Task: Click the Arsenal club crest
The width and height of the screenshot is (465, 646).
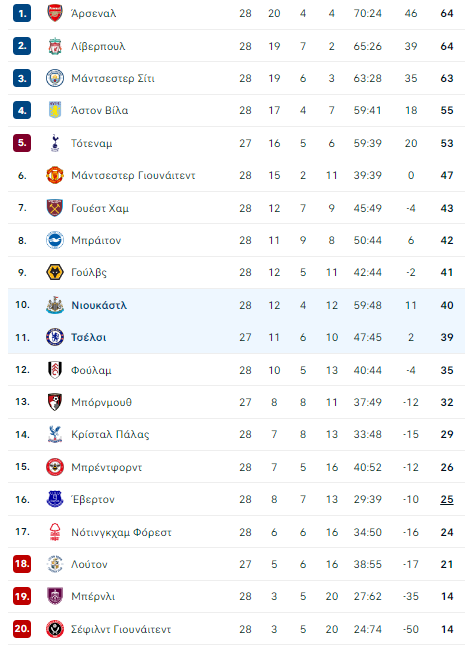Action: click(55, 13)
